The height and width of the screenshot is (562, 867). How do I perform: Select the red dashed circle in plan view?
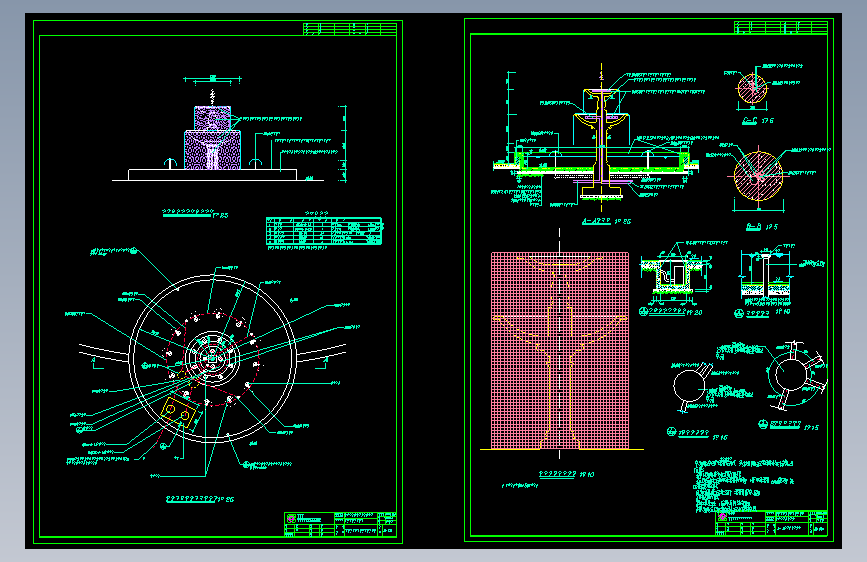tap(213, 358)
